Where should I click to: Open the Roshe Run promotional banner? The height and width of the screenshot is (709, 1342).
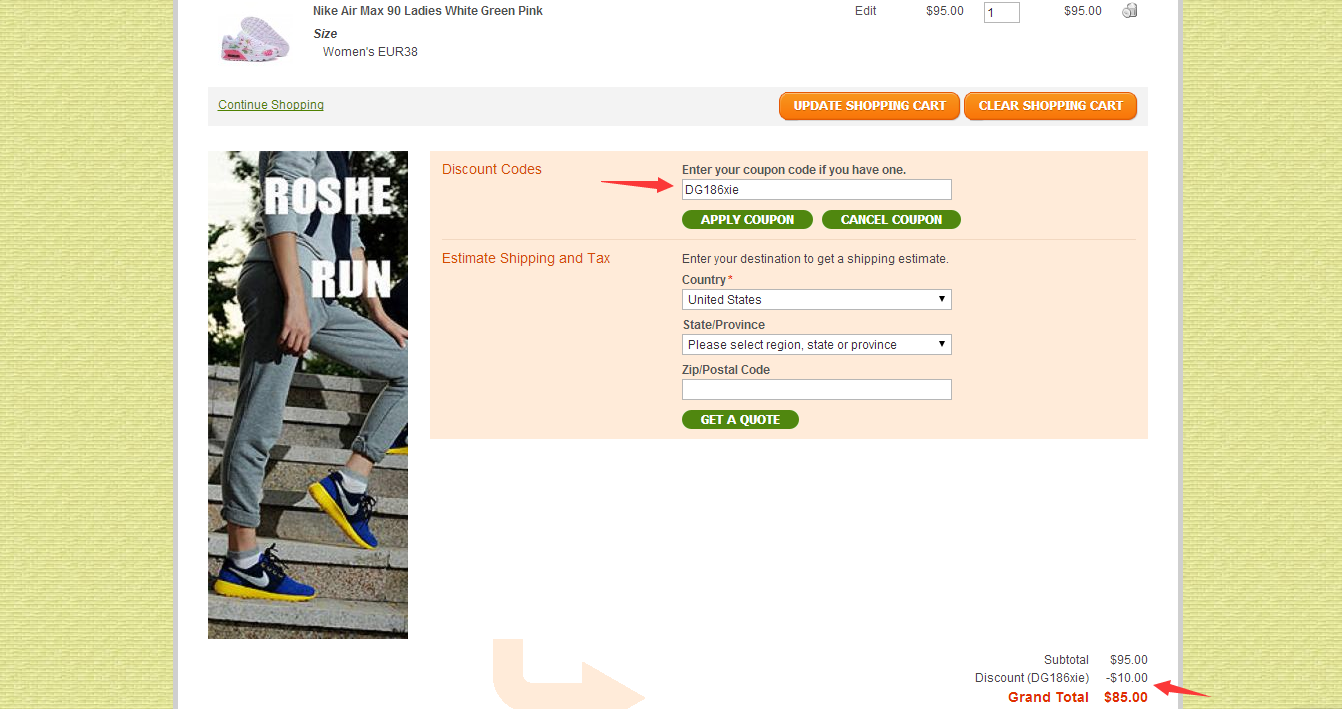click(x=308, y=395)
